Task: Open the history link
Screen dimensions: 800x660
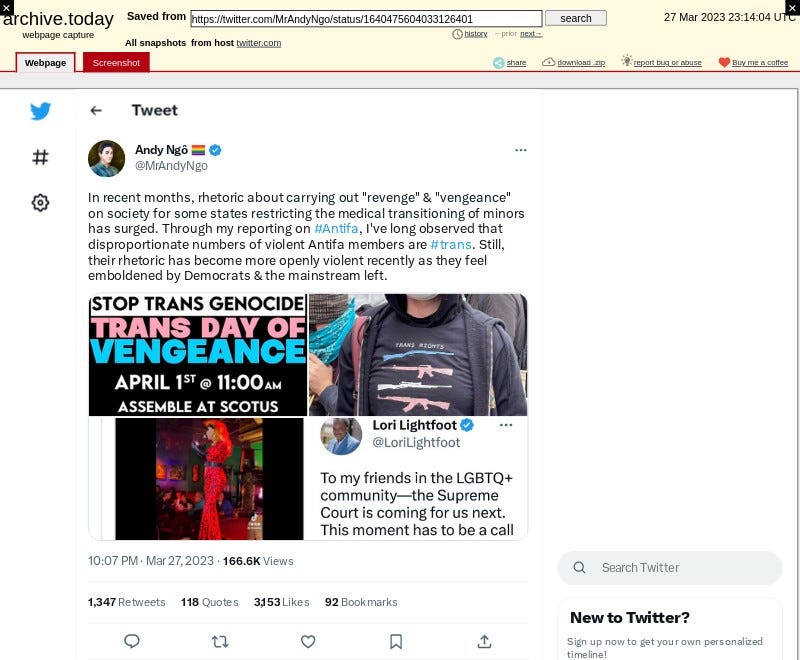Action: 476,34
